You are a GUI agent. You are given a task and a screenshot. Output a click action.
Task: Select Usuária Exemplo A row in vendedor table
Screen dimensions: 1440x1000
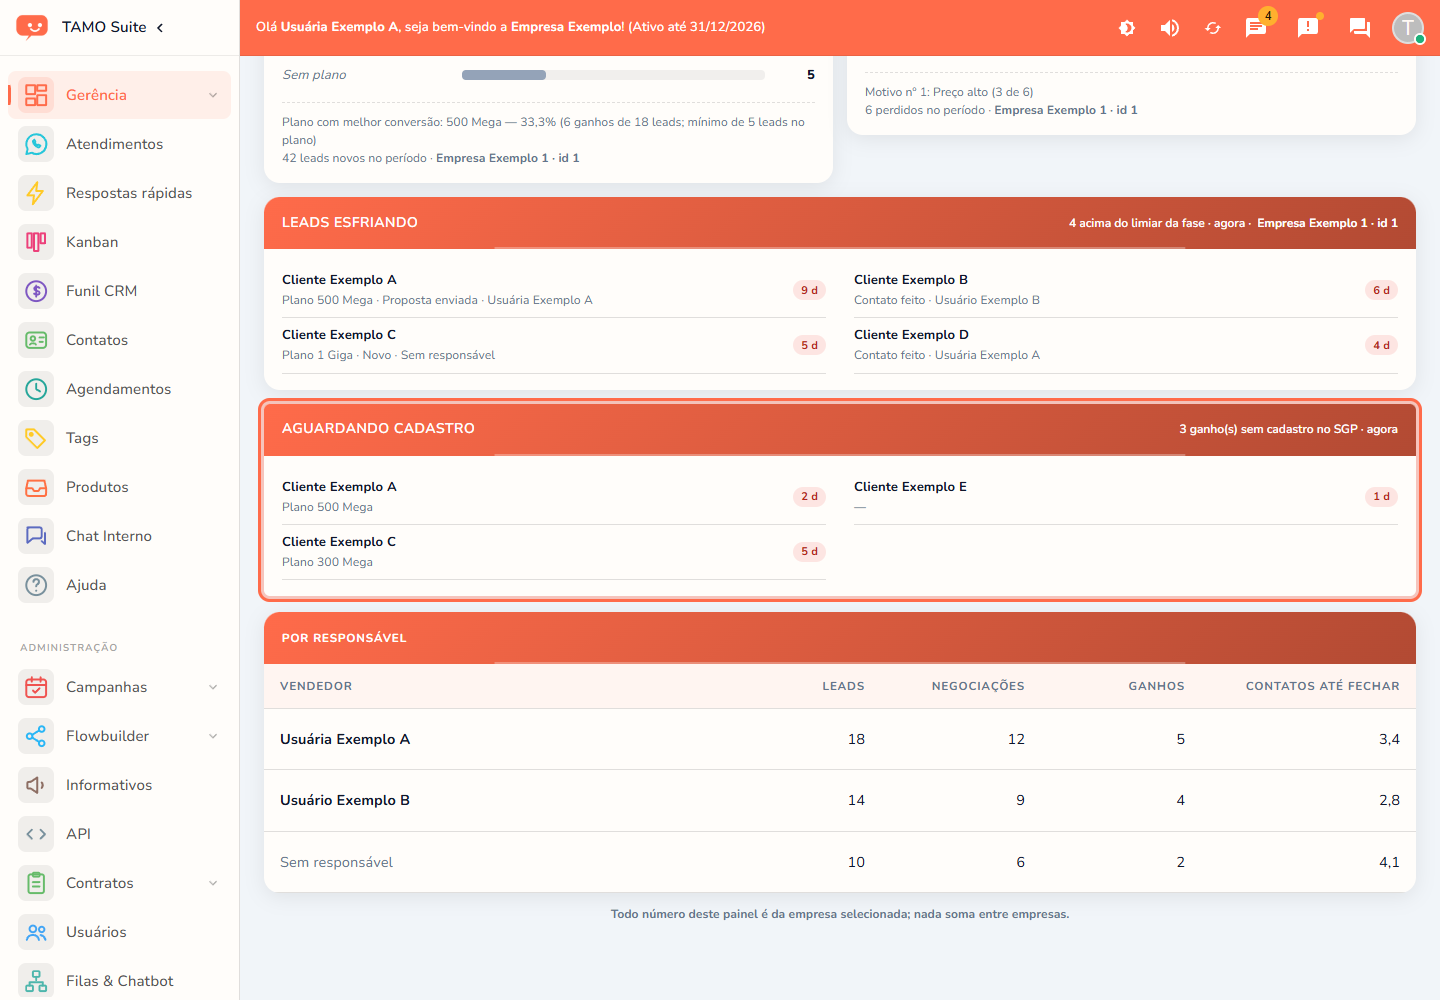[x=840, y=739]
